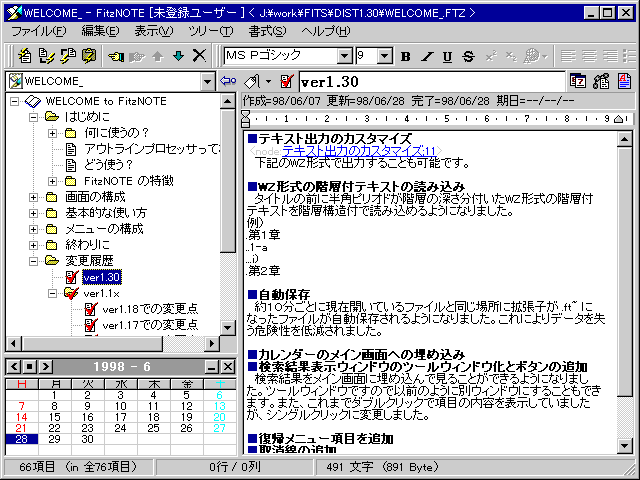Click the tree horizontal scrollbar thumb
640x480 pixels.
[x=92, y=344]
